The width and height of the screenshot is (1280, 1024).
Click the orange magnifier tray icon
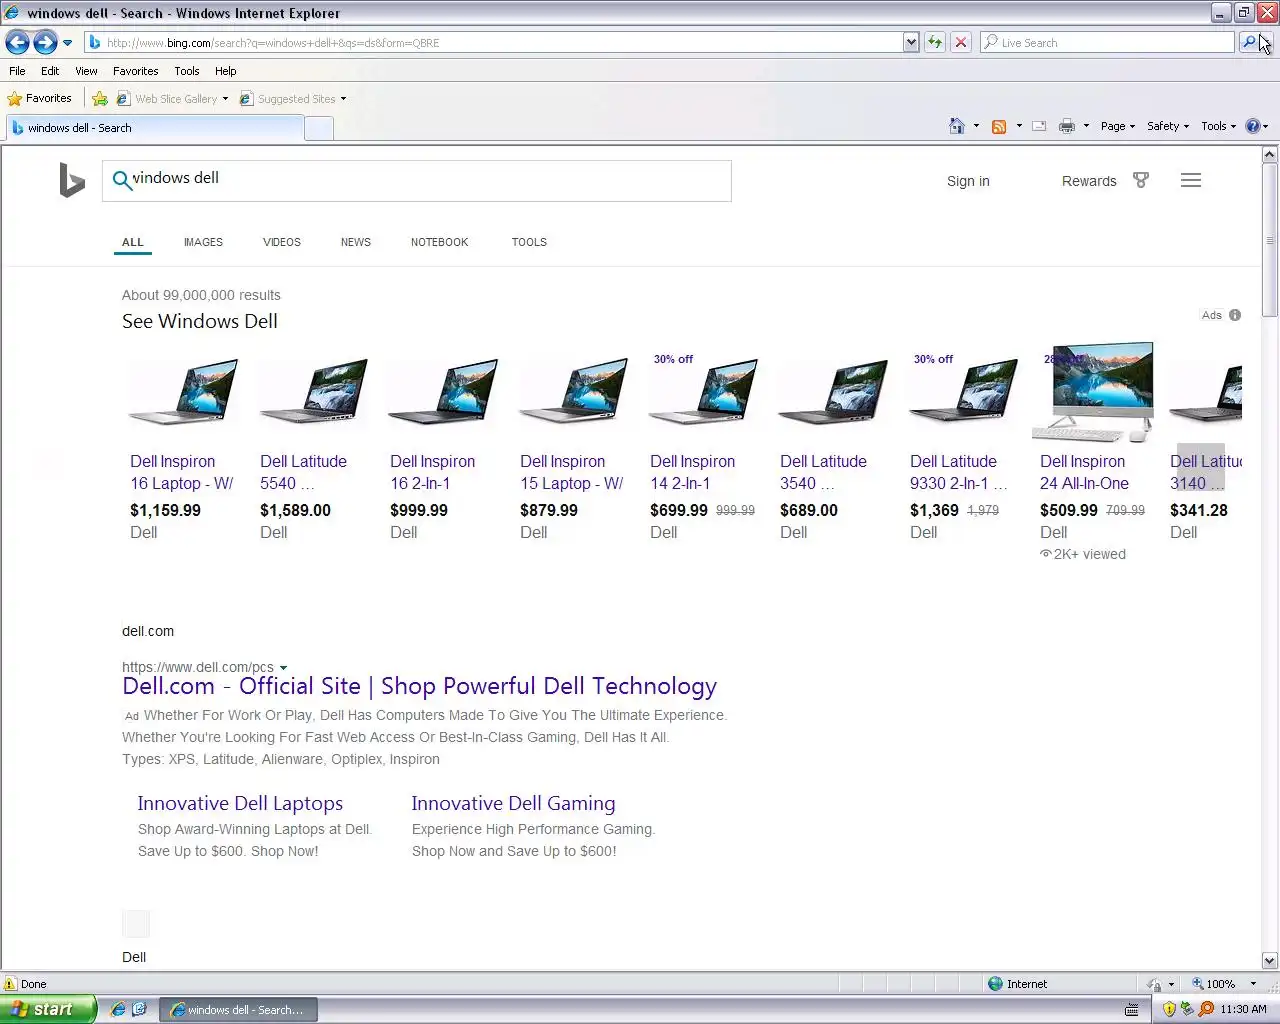[x=1206, y=1009]
